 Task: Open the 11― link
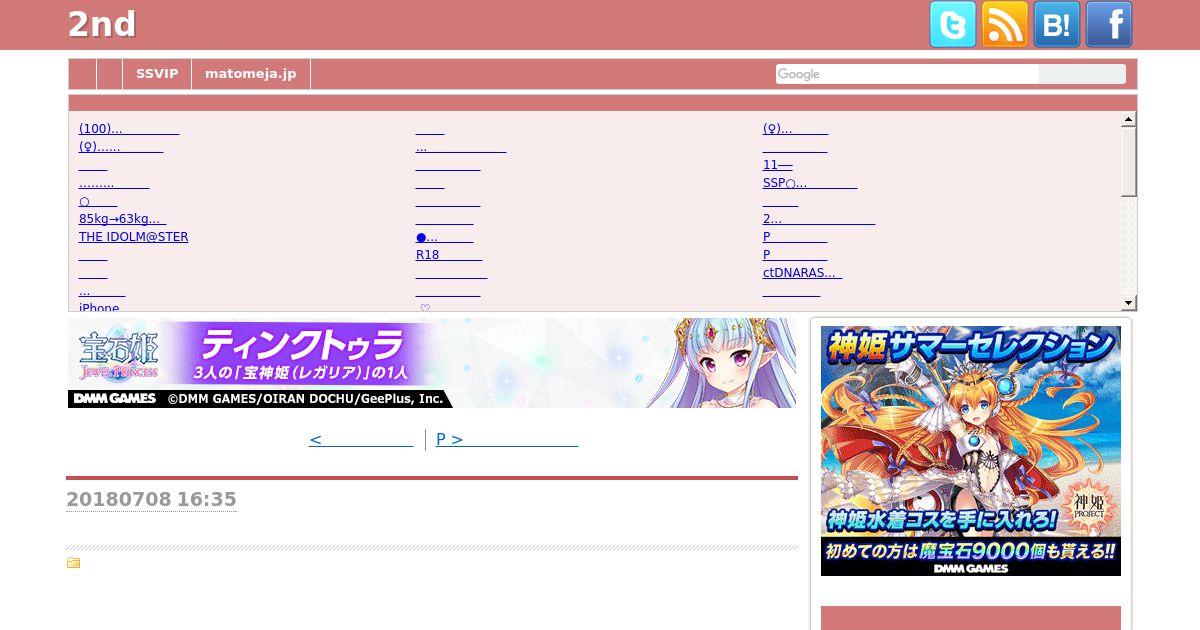[778, 165]
